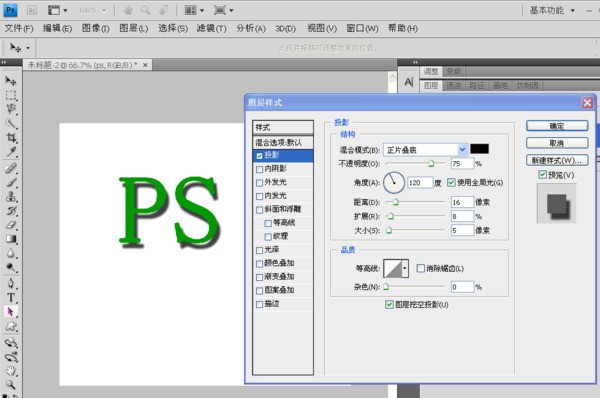Enable the 内阴影 style checkbox
The width and height of the screenshot is (600, 398).
(x=259, y=169)
